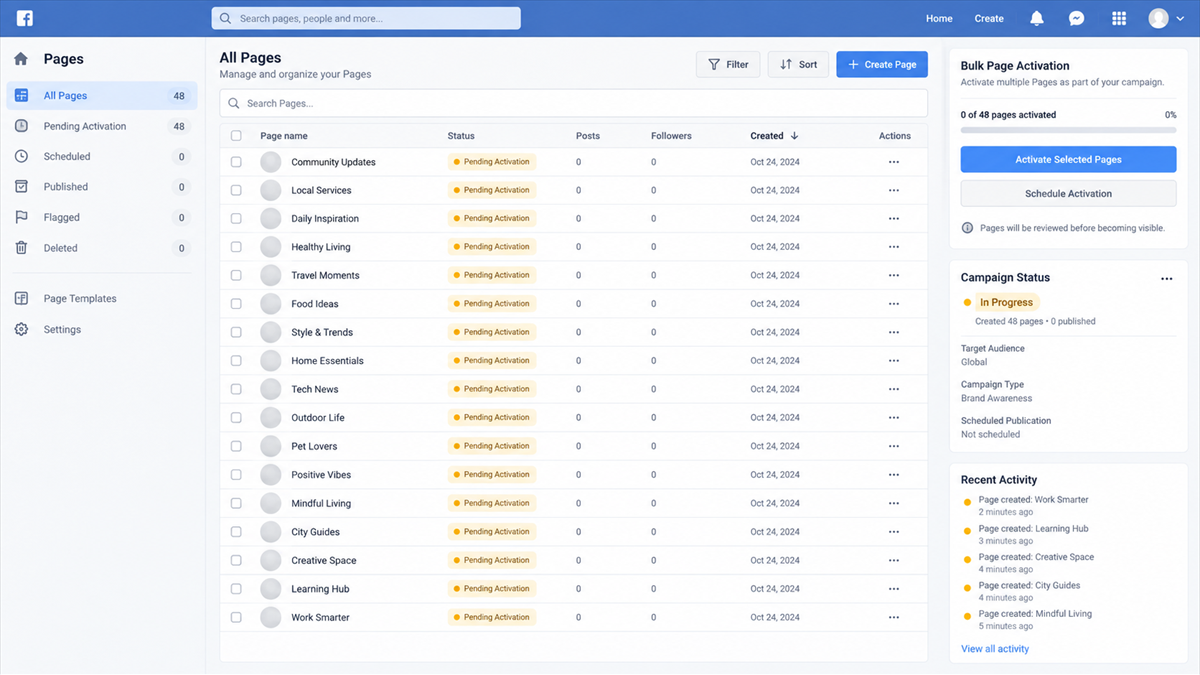Select All Pages in sidebar

point(102,96)
